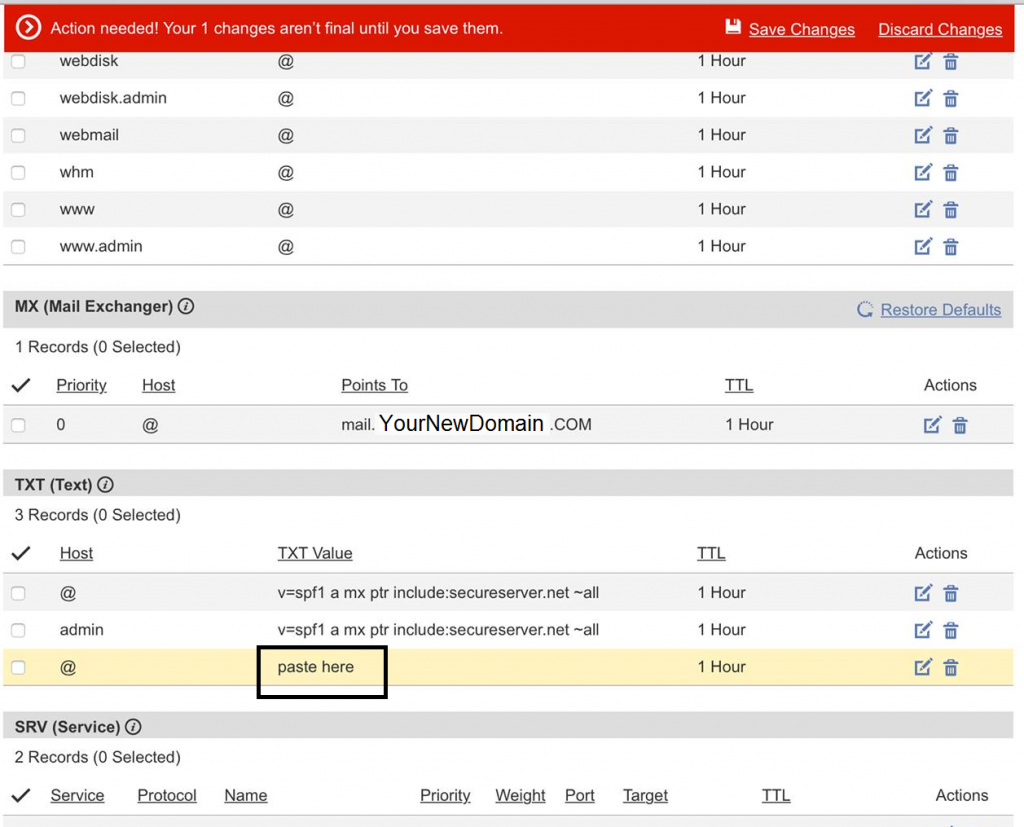This screenshot has width=1024, height=827.
Task: Delete the highlighted 'paste here' TXT record
Action: coord(951,668)
